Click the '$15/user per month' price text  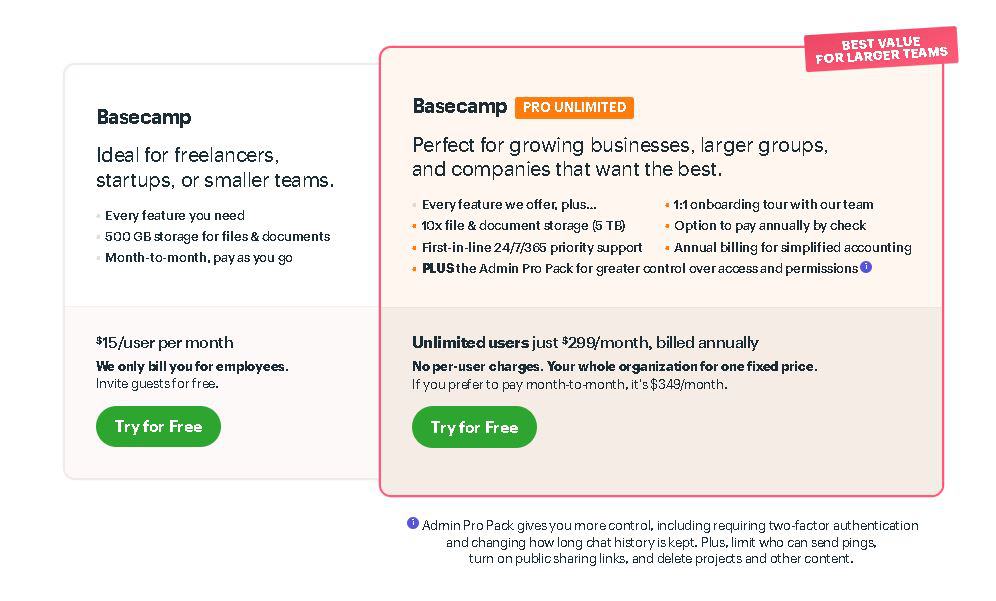[x=165, y=342]
